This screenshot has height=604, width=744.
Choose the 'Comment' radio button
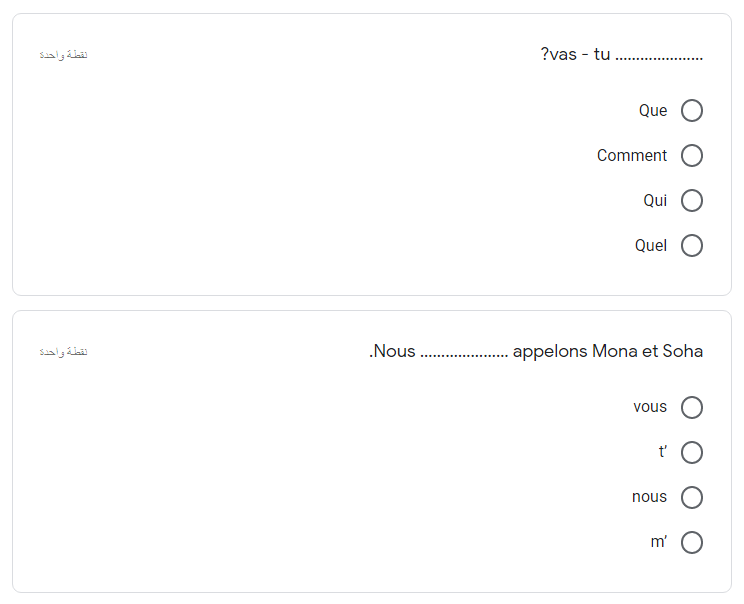pyautogui.click(x=691, y=156)
